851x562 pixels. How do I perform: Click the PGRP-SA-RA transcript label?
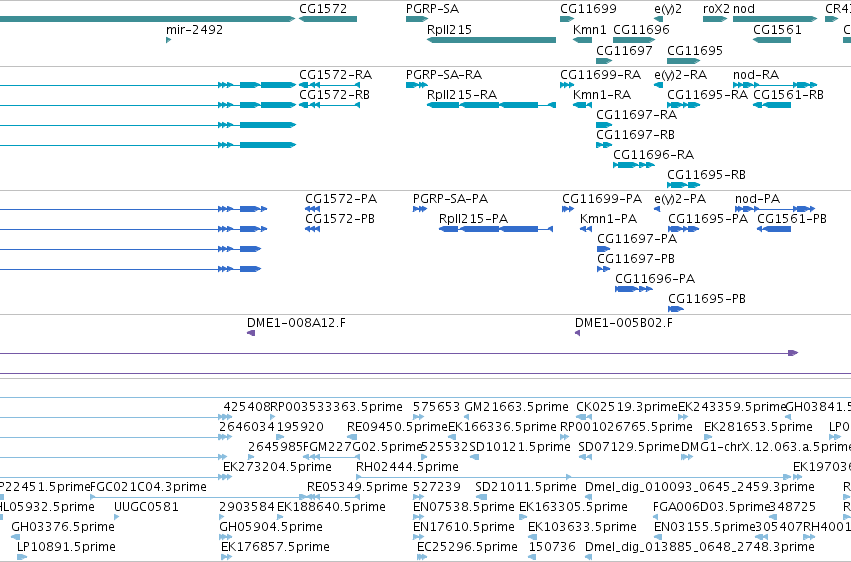pyautogui.click(x=444, y=74)
